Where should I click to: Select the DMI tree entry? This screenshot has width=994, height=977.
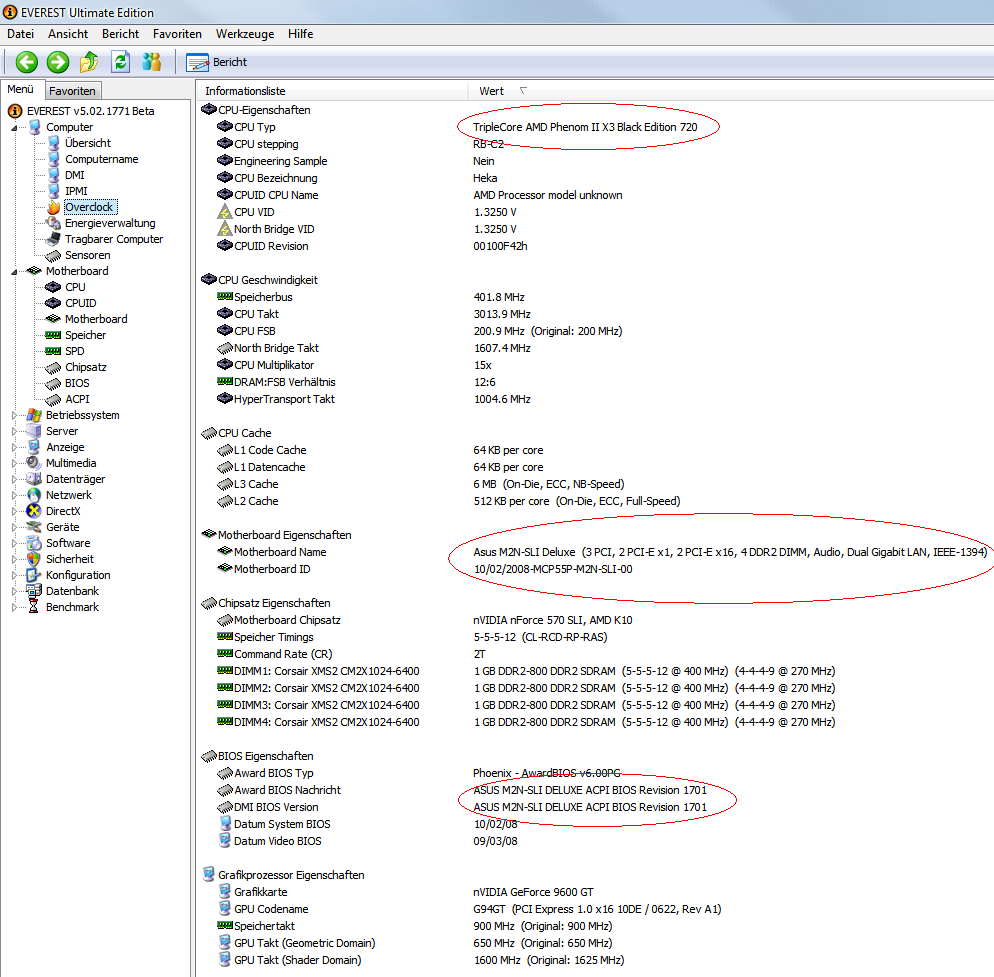(x=74, y=175)
